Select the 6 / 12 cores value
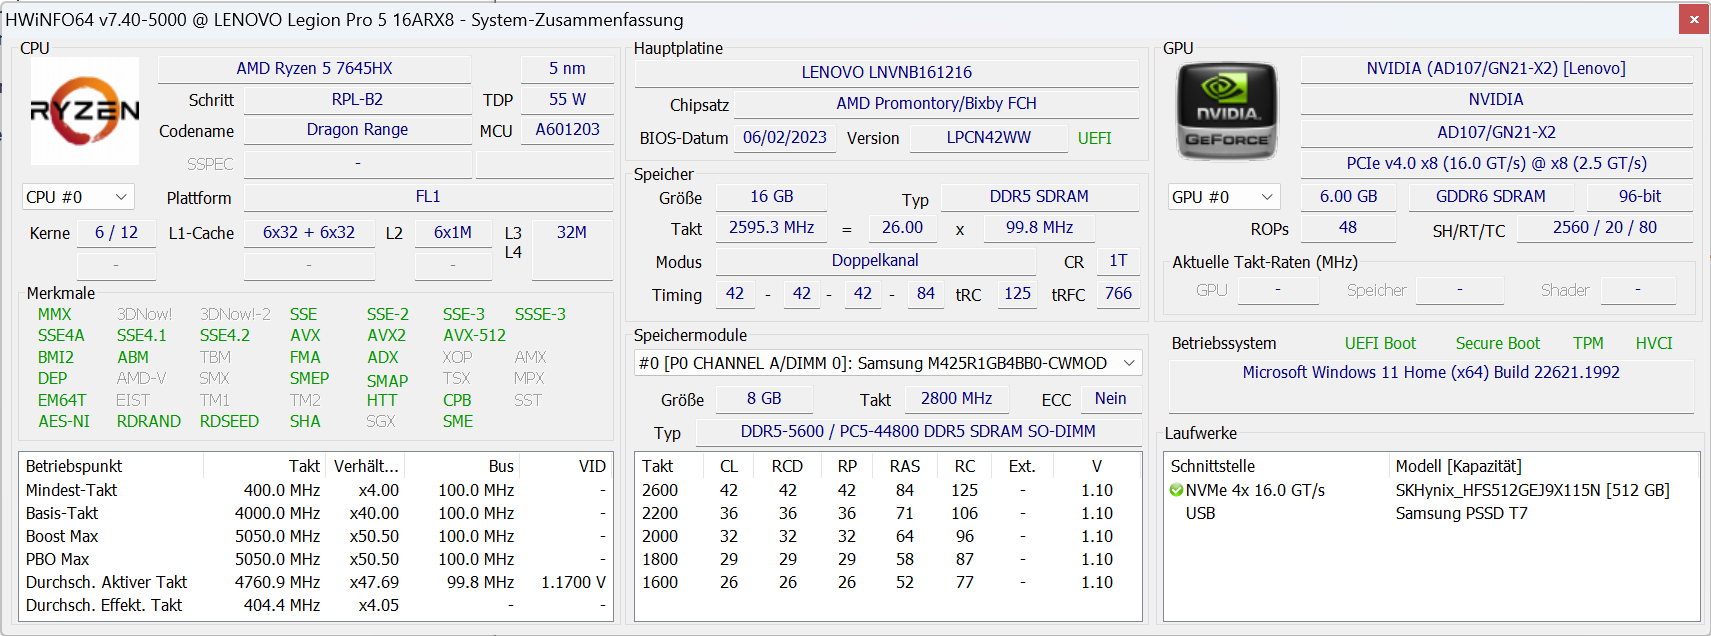Image resolution: width=1711 pixels, height=636 pixels. pyautogui.click(x=116, y=232)
